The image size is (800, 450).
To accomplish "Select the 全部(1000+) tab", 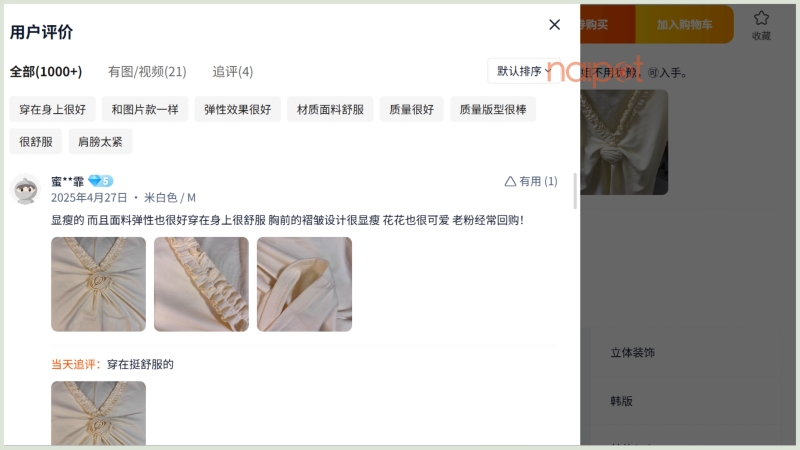I will coord(46,72).
